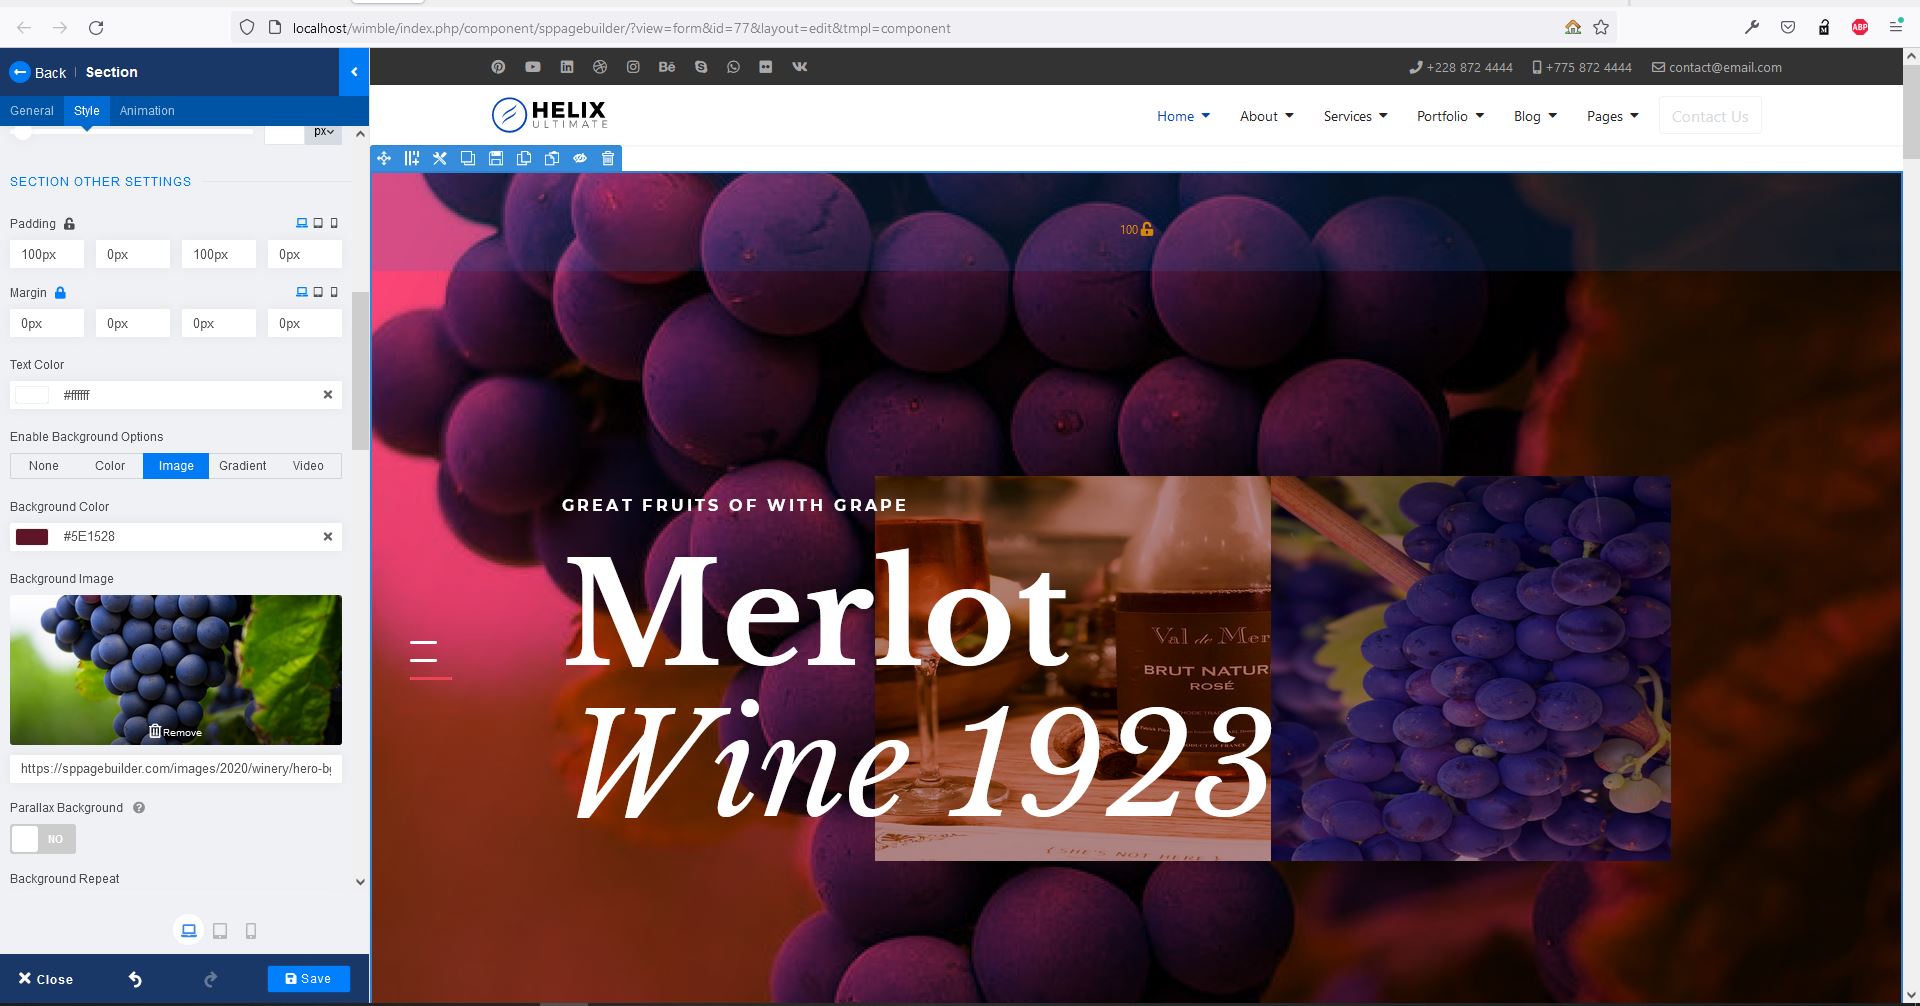
Task: Collapse the left settings panel
Action: click(354, 72)
